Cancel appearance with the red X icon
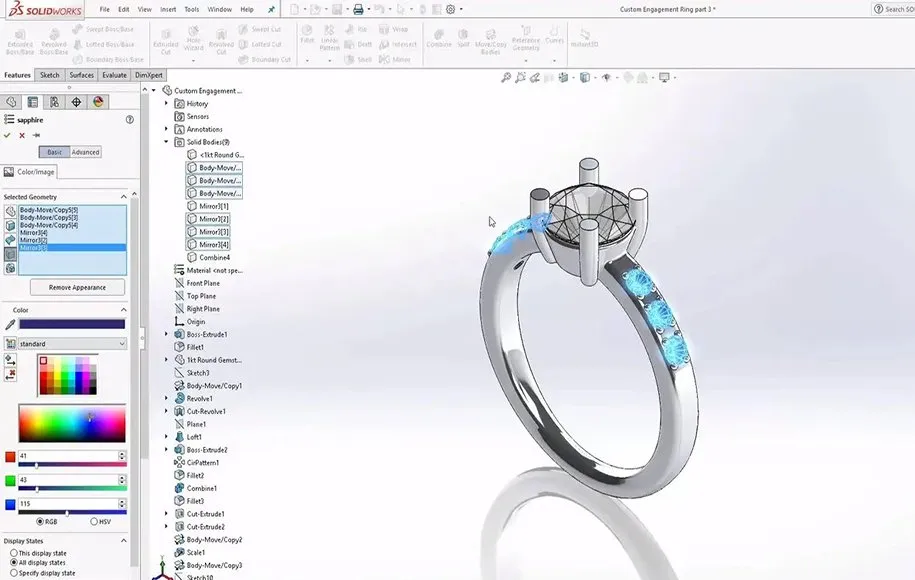Viewport: 915px width, 580px height. click(x=22, y=135)
